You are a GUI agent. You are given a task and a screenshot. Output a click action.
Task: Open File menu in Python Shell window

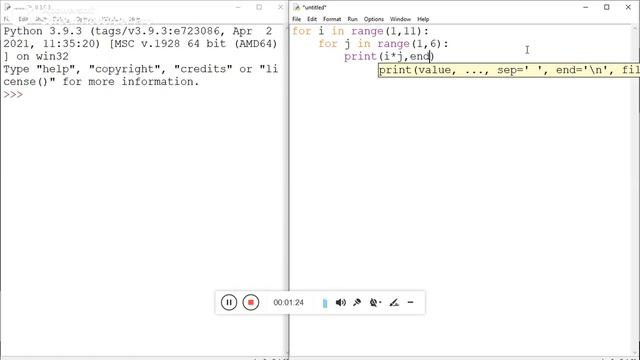(x=6, y=19)
